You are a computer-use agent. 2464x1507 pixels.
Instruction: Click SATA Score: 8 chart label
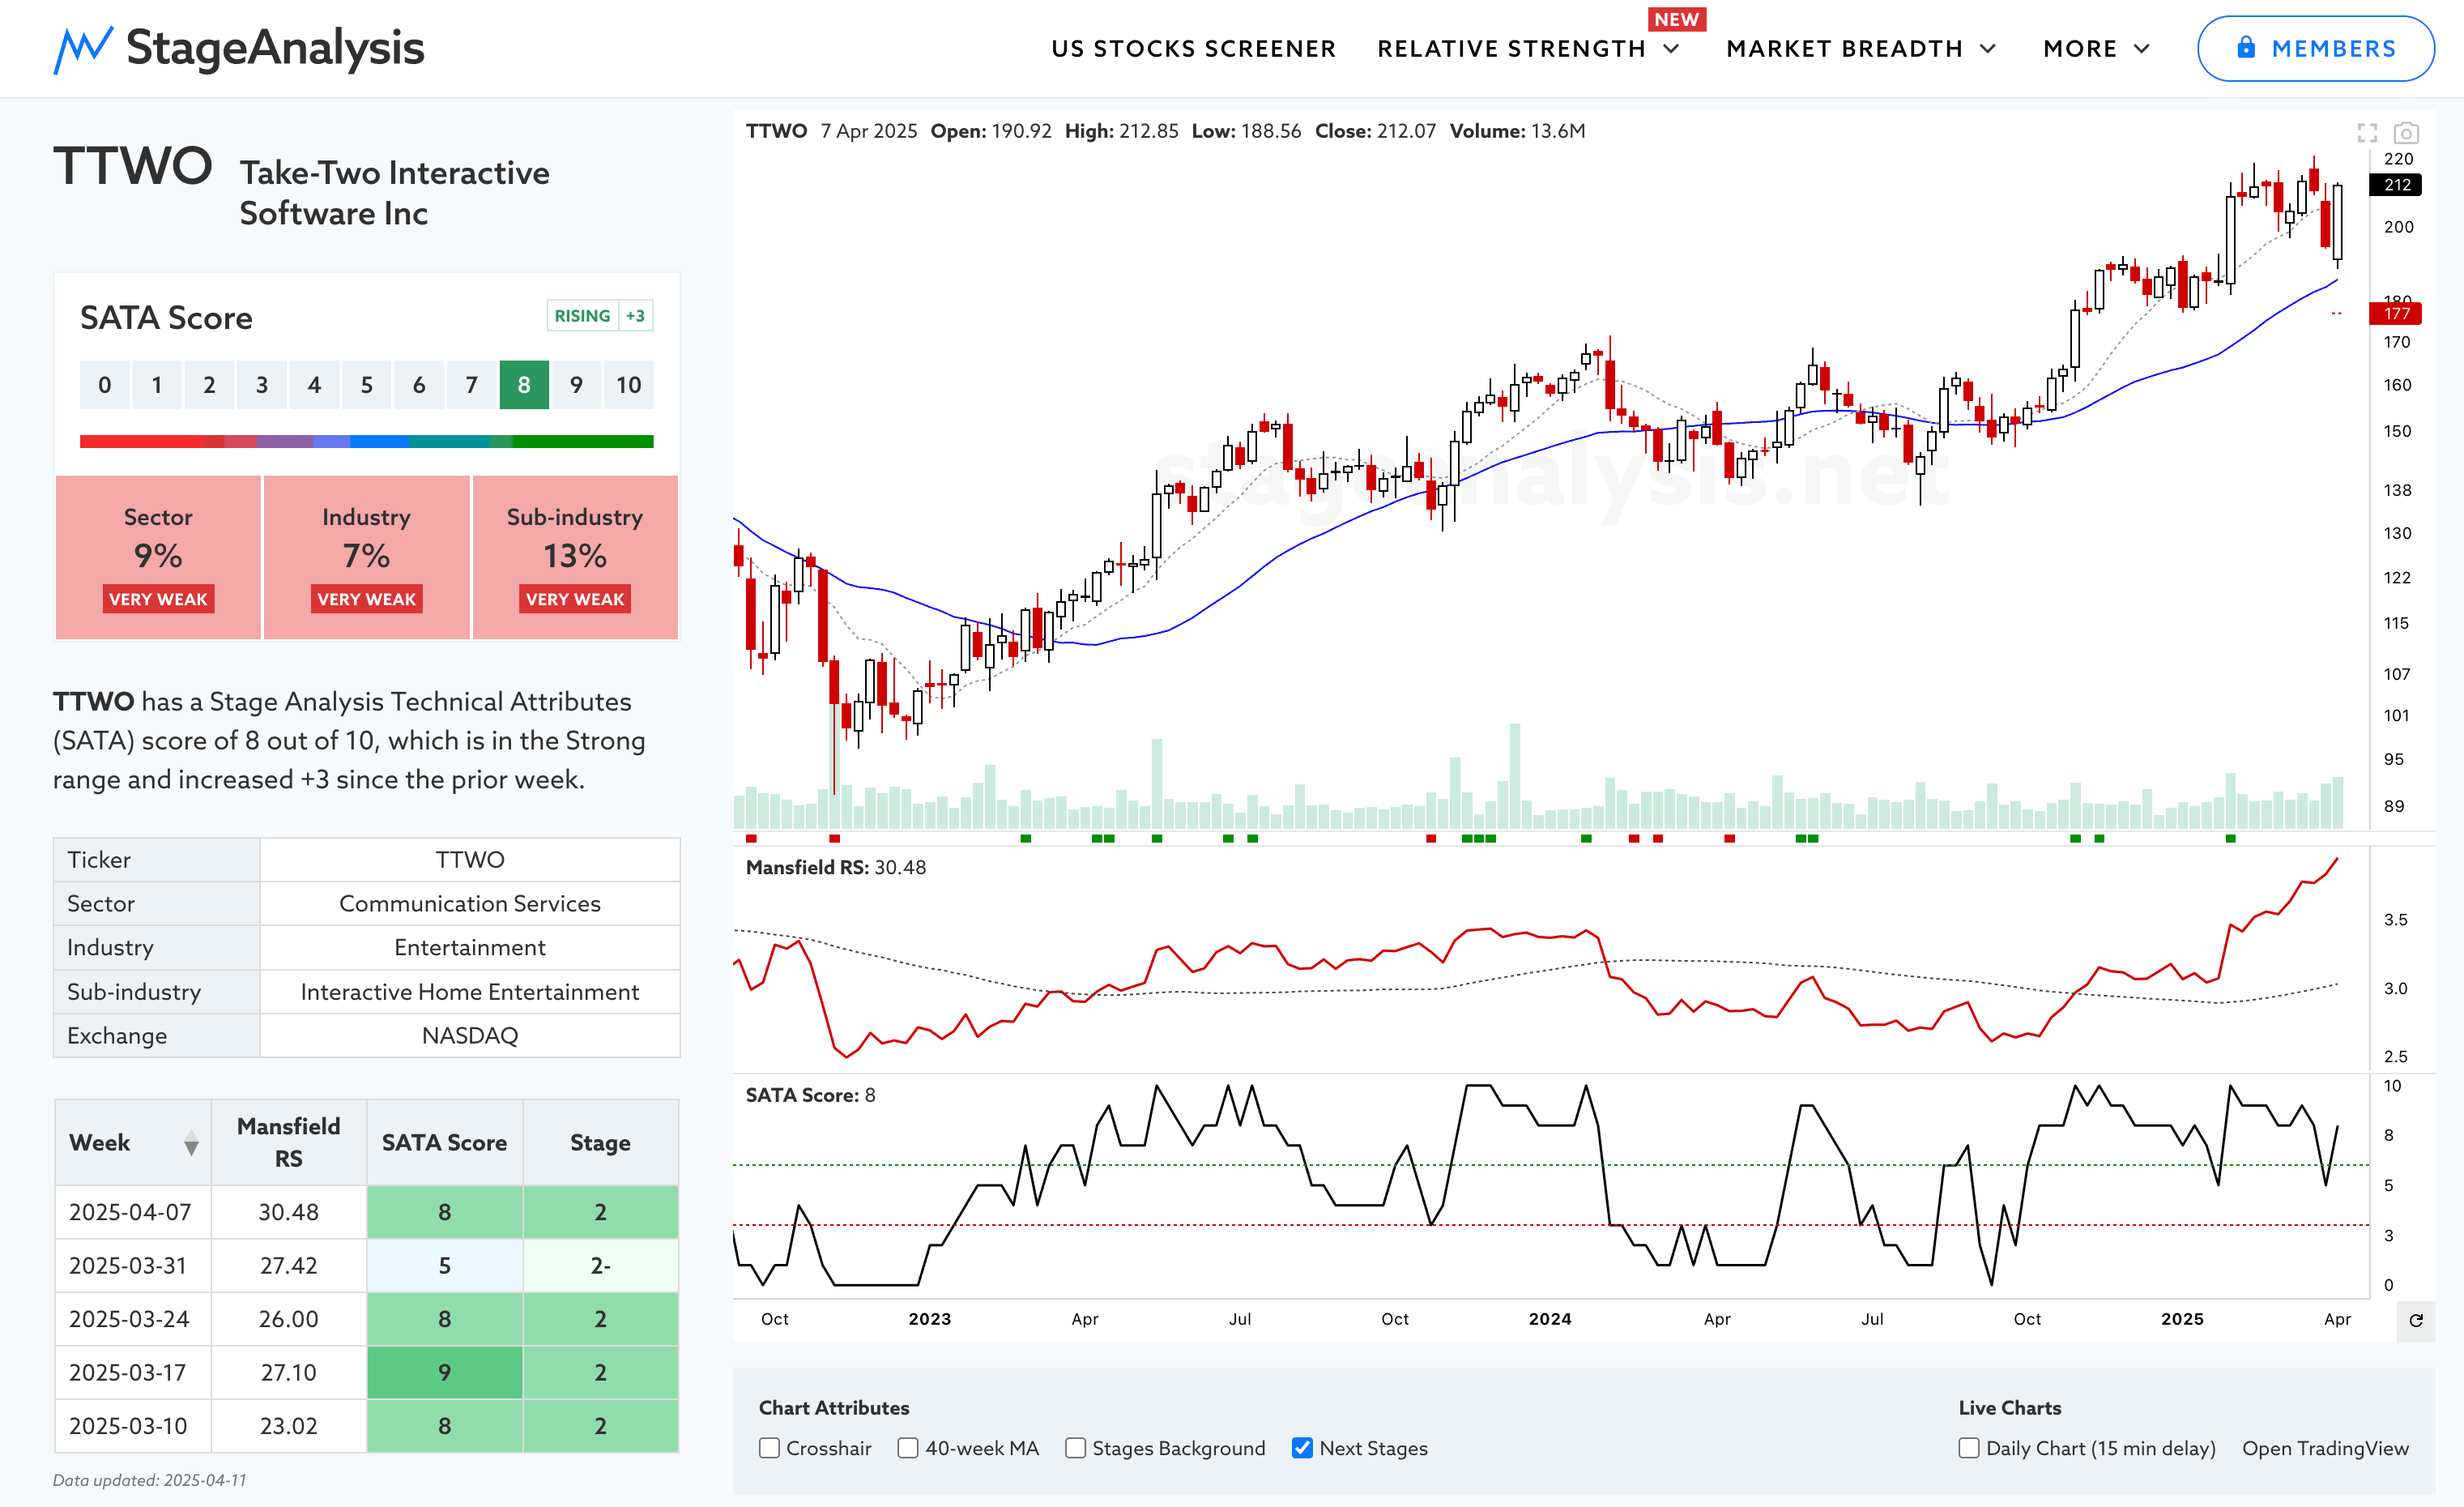pos(810,1096)
